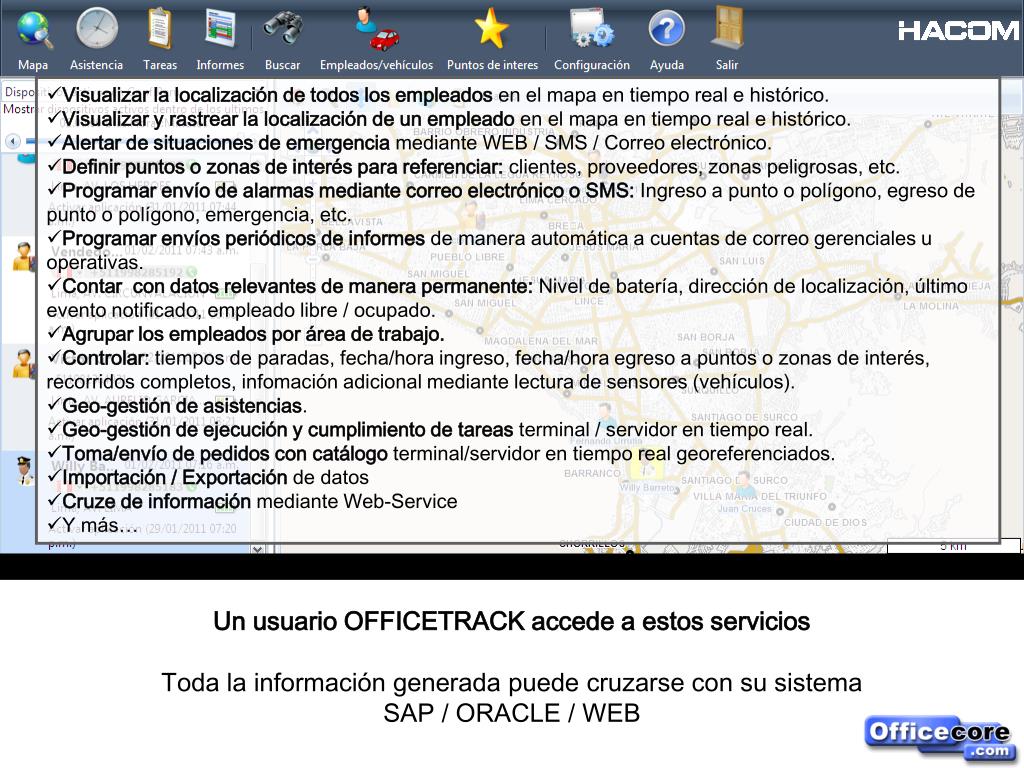1024x768 pixels.
Task: Click the device list scrollbar down arrow
Action: (258, 549)
